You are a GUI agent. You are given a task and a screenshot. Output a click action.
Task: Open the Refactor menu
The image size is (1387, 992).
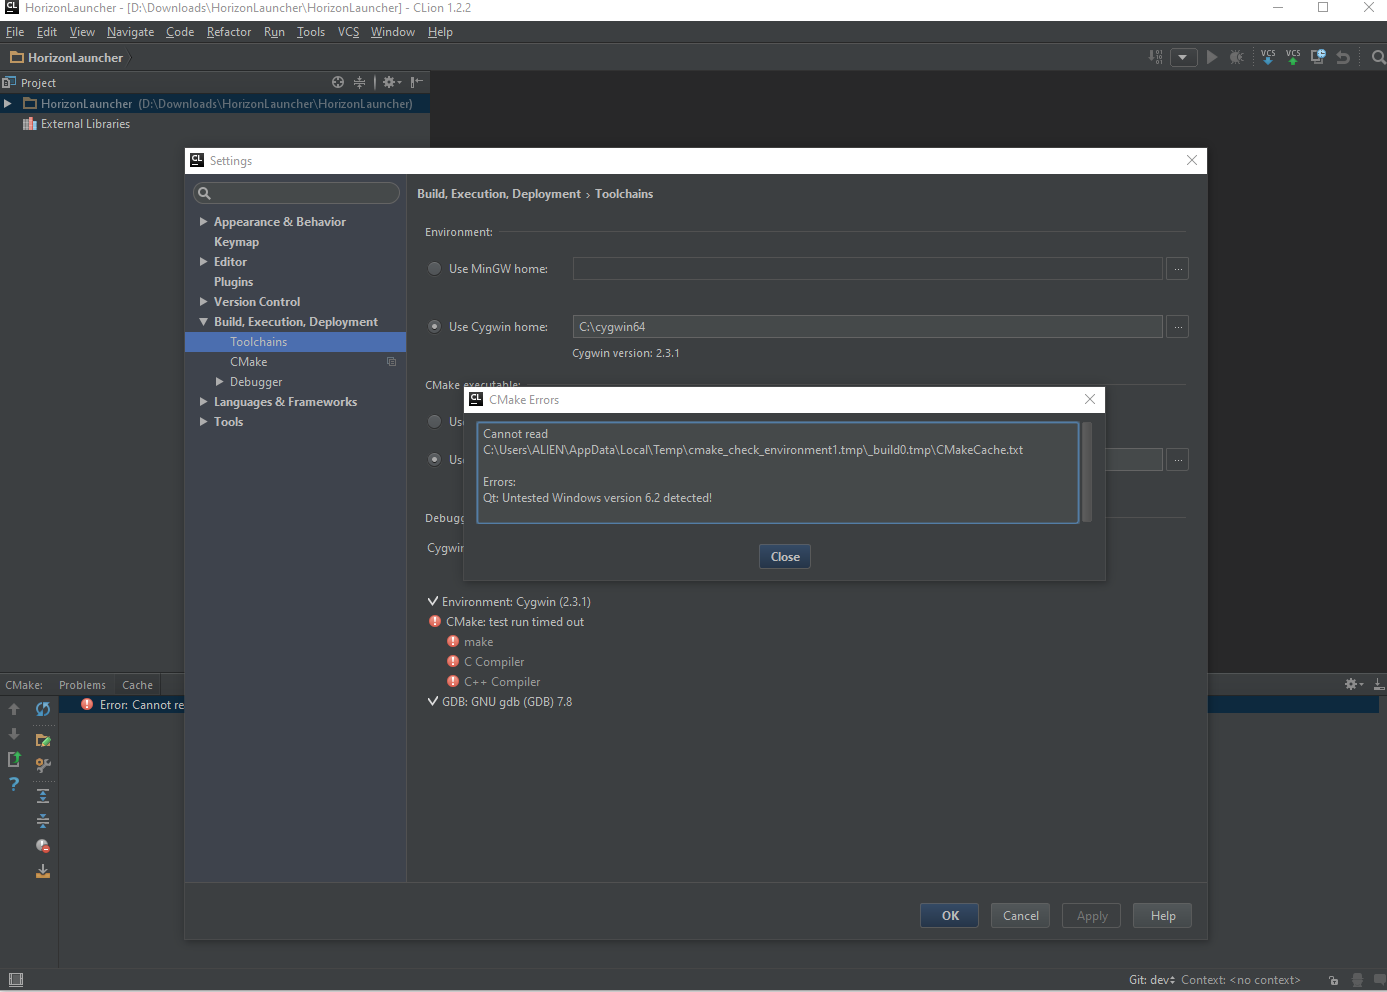pyautogui.click(x=229, y=32)
